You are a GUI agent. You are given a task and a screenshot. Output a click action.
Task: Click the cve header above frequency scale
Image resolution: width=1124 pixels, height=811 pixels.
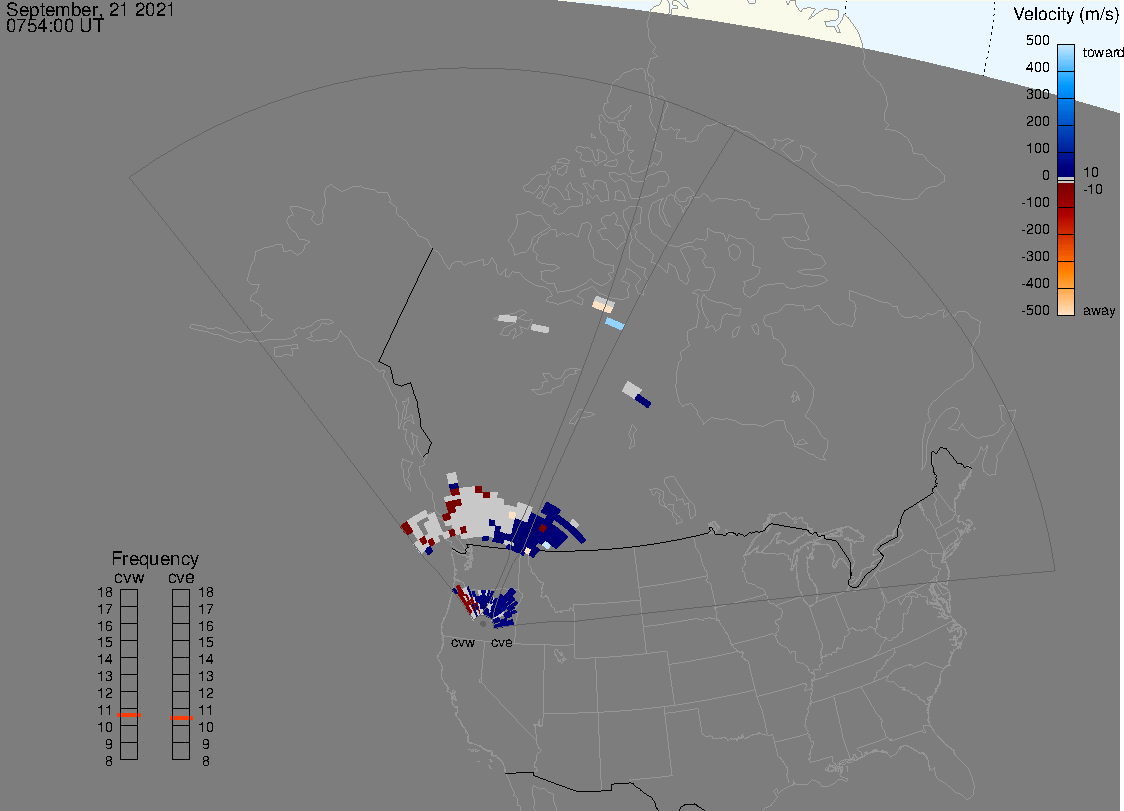click(181, 577)
